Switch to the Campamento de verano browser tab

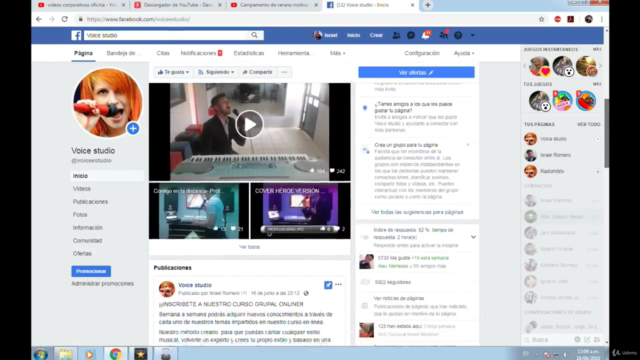274,5
